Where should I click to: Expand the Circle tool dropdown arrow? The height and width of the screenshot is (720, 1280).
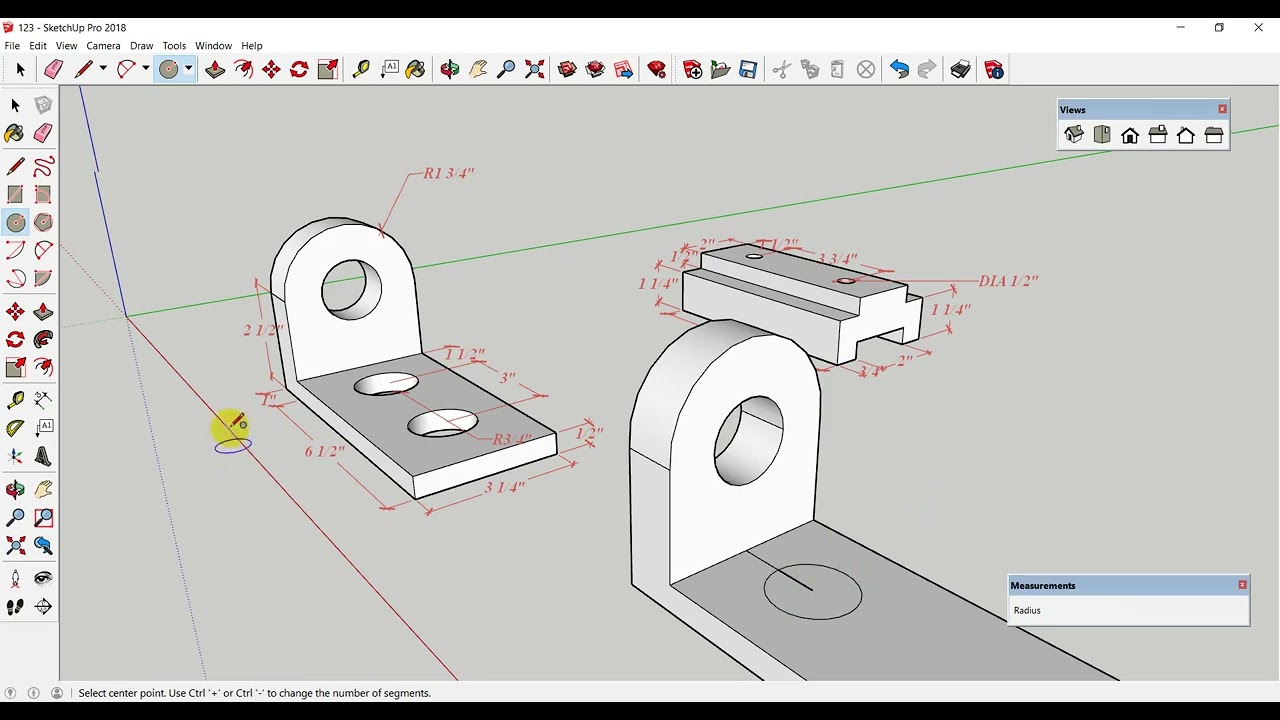pyautogui.click(x=188, y=69)
